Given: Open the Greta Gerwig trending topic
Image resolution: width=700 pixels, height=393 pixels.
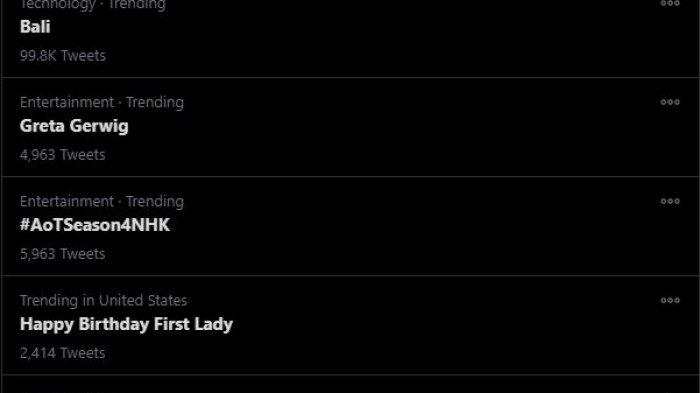Looking at the screenshot, I should pos(74,126).
